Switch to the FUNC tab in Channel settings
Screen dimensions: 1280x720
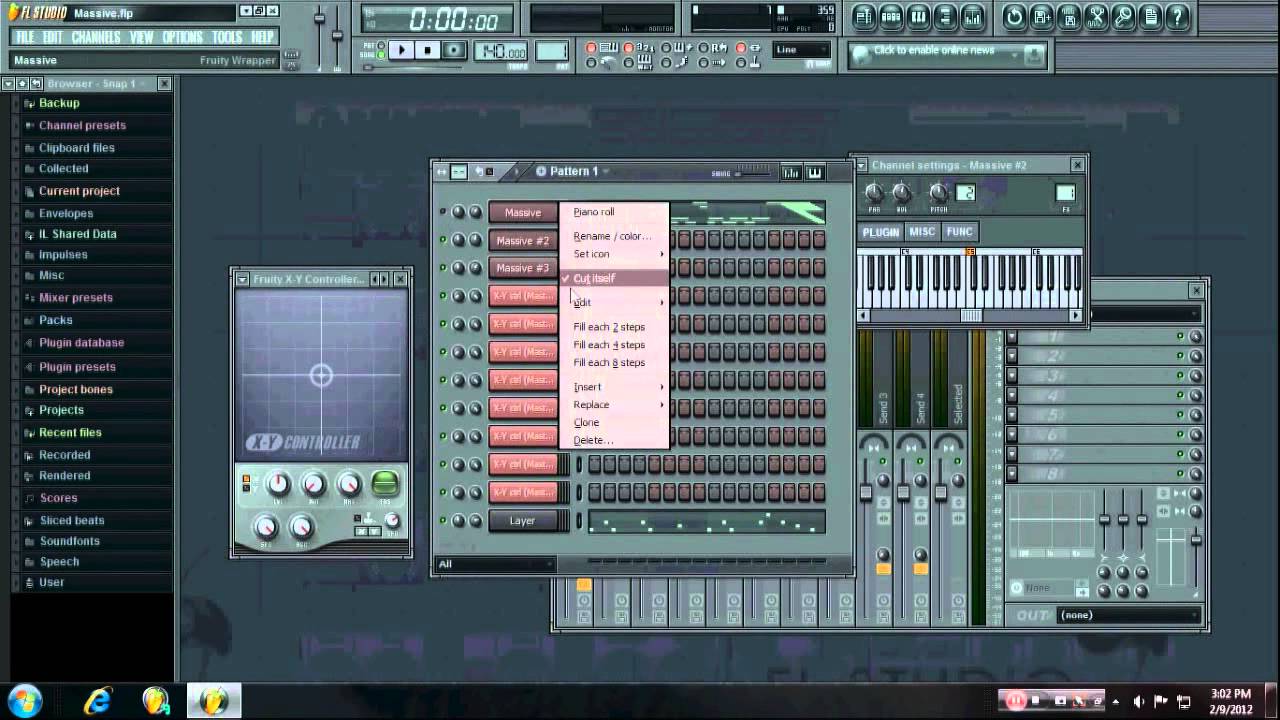[x=959, y=232]
